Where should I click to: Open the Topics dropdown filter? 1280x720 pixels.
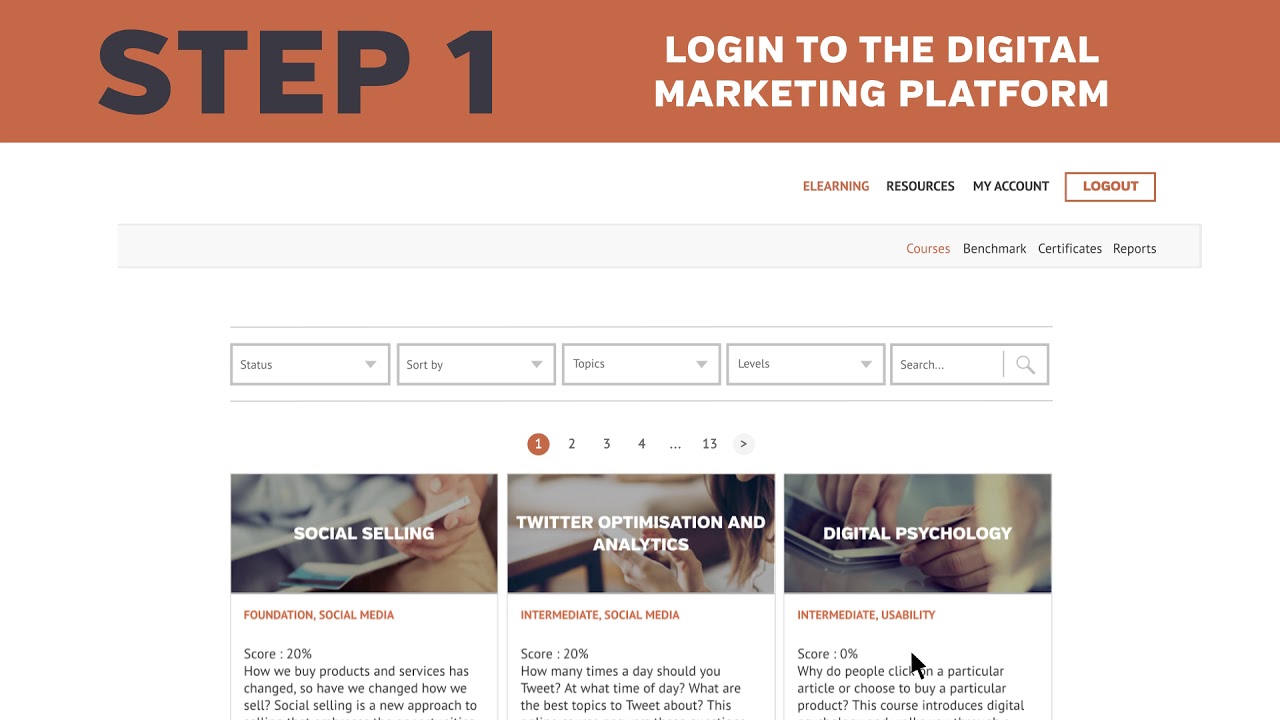coord(641,364)
